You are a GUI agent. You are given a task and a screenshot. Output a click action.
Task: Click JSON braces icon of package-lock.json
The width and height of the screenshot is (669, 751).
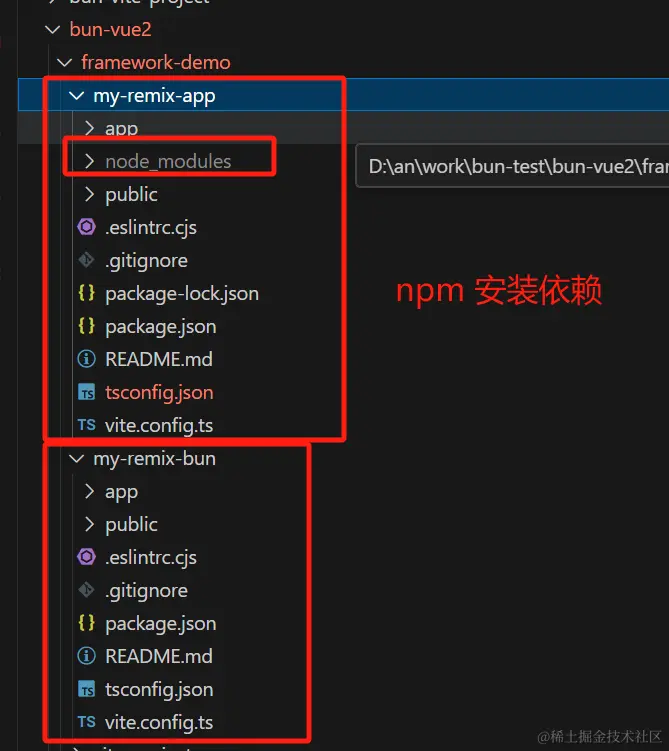(87, 293)
